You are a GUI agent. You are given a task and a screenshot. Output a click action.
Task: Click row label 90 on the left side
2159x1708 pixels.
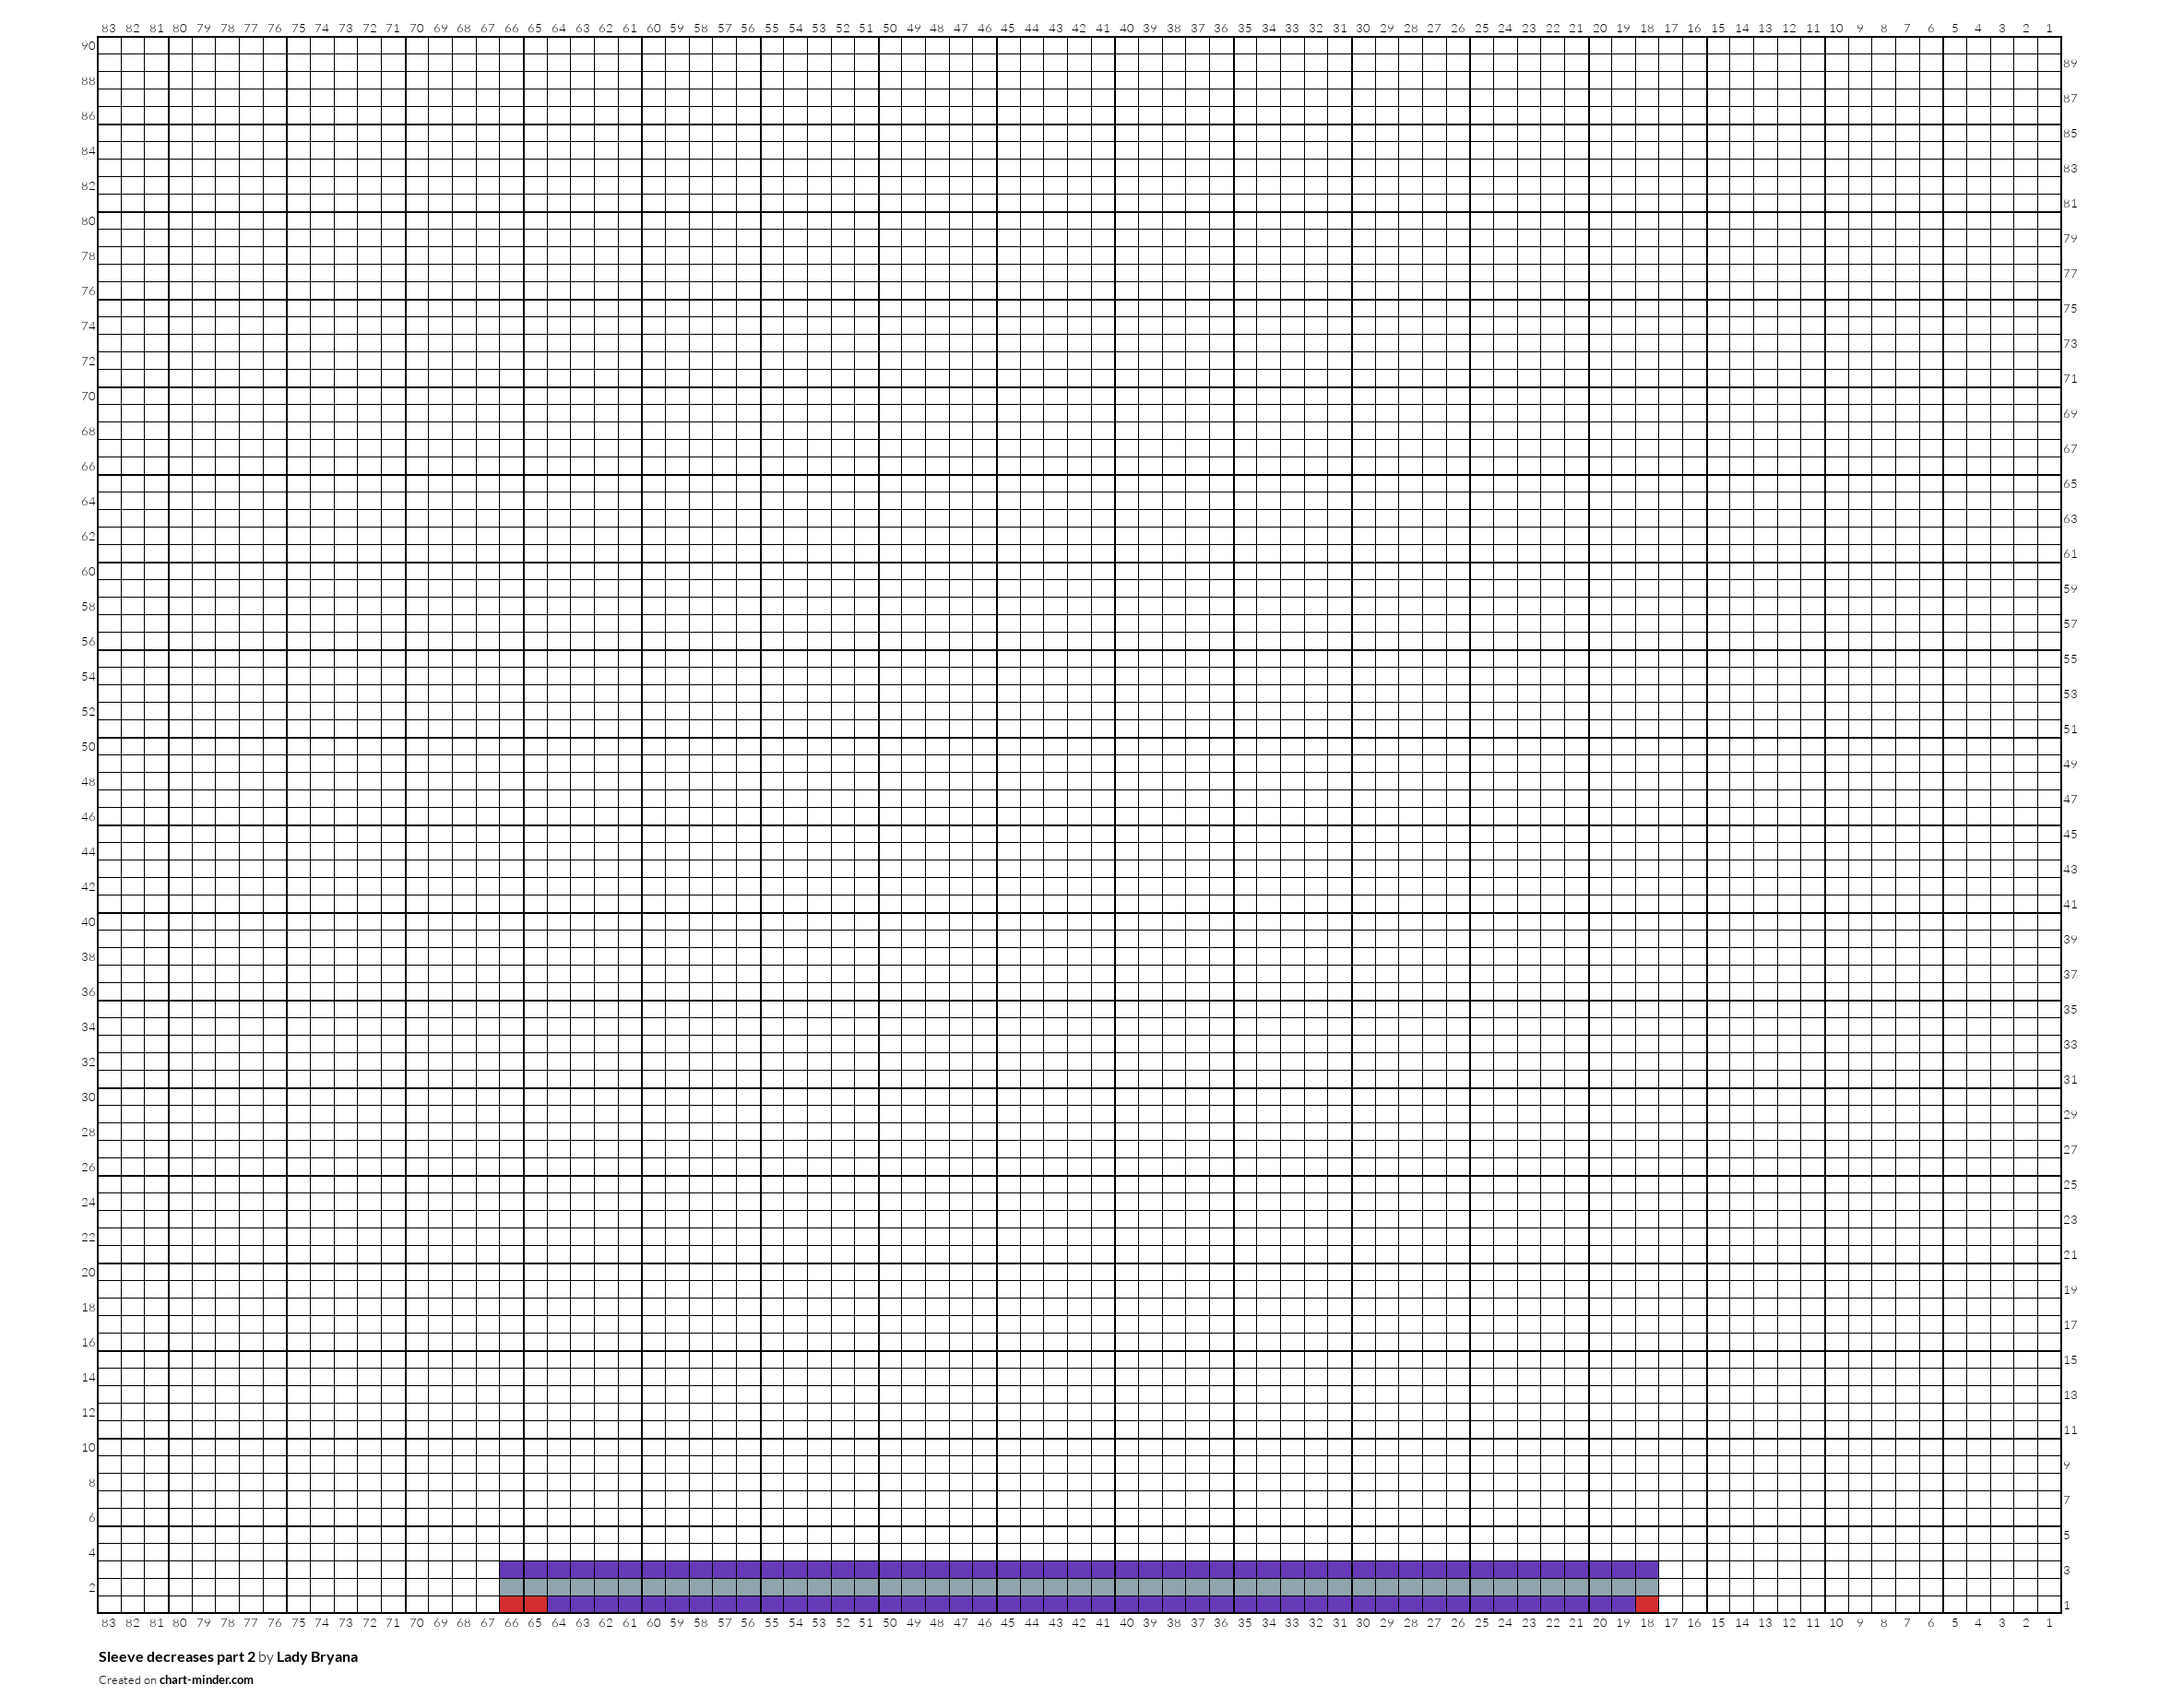(88, 46)
